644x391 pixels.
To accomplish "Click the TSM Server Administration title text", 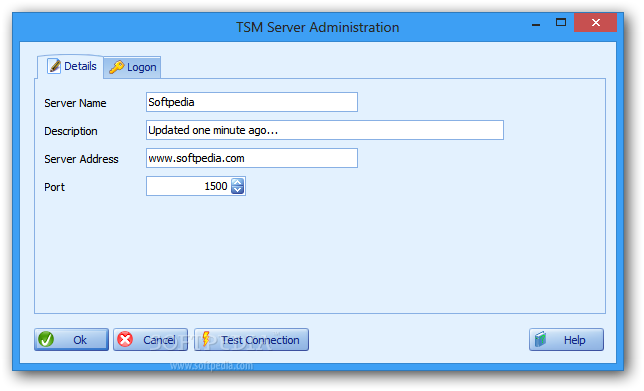I will click(x=317, y=27).
